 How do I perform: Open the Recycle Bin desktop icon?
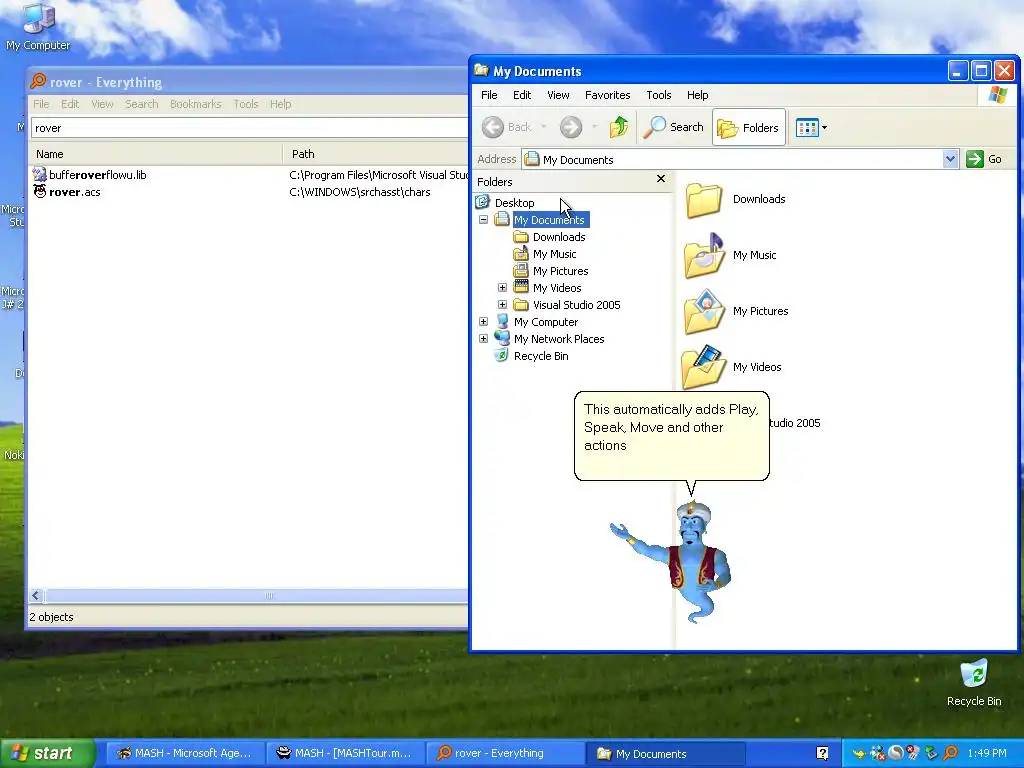974,683
